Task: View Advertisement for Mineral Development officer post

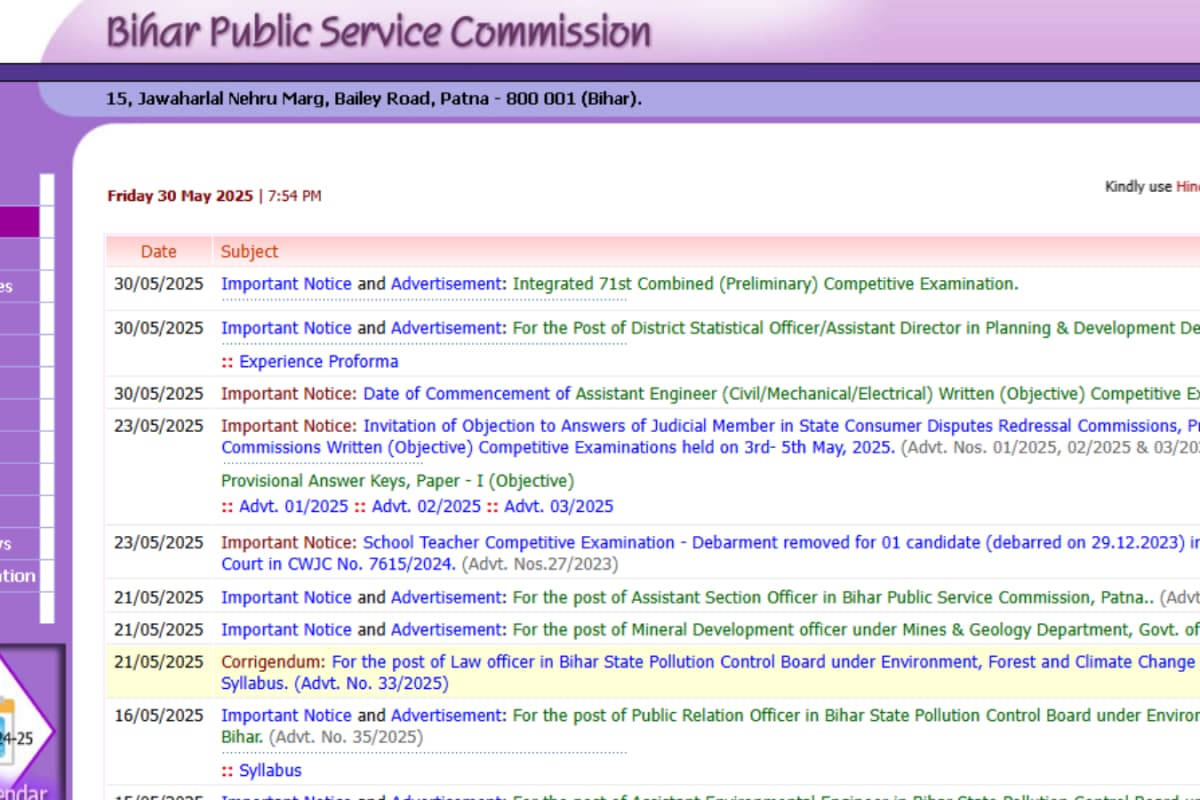Action: click(446, 630)
